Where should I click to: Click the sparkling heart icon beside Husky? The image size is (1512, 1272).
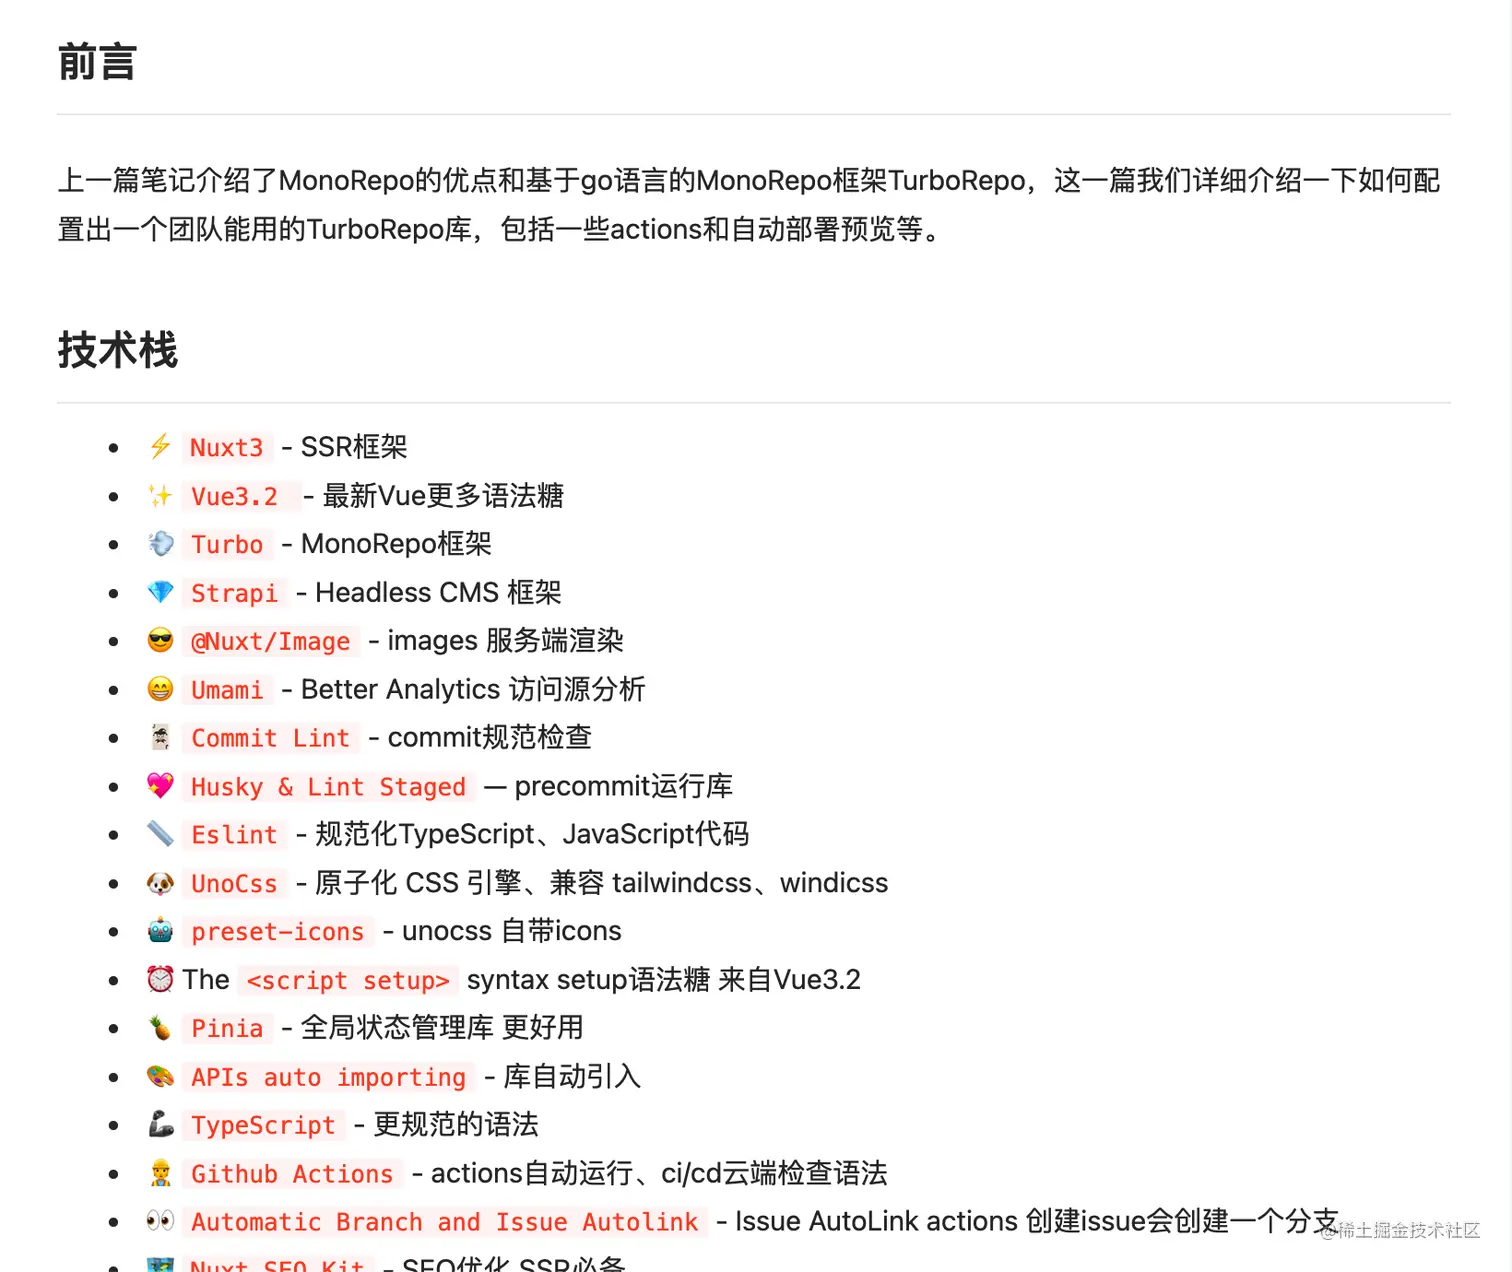(160, 786)
